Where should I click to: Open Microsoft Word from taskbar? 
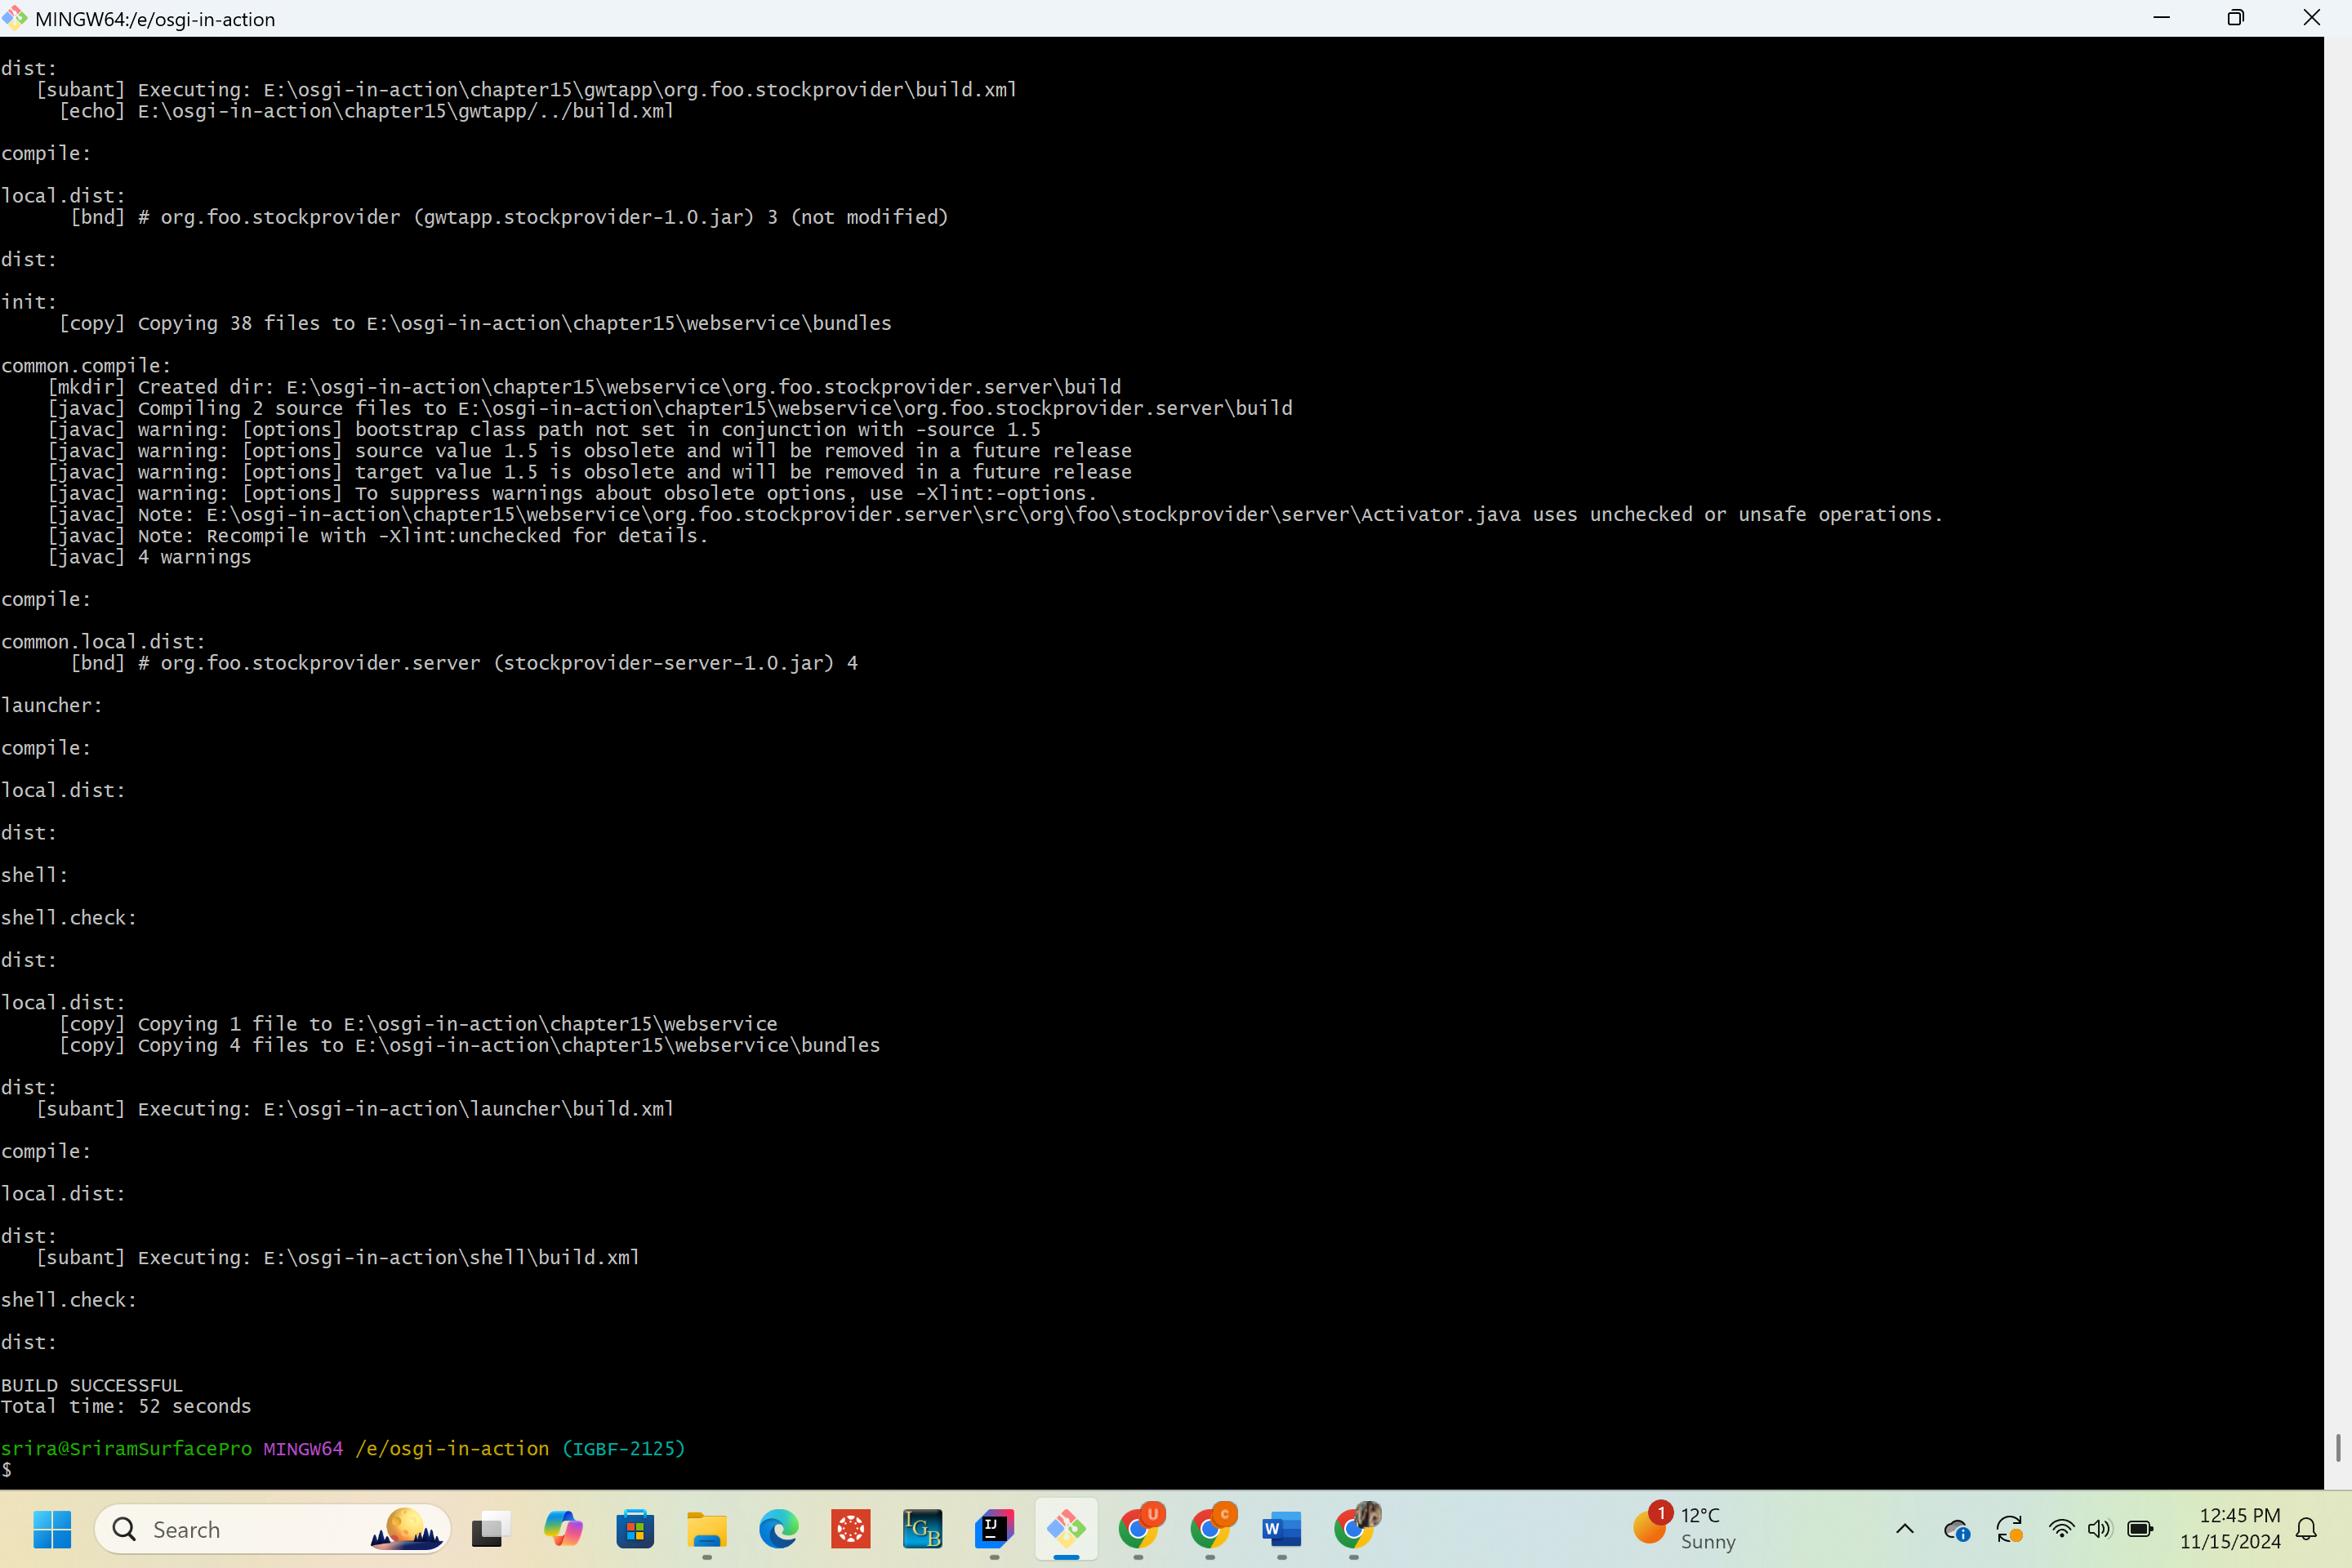[1281, 1529]
